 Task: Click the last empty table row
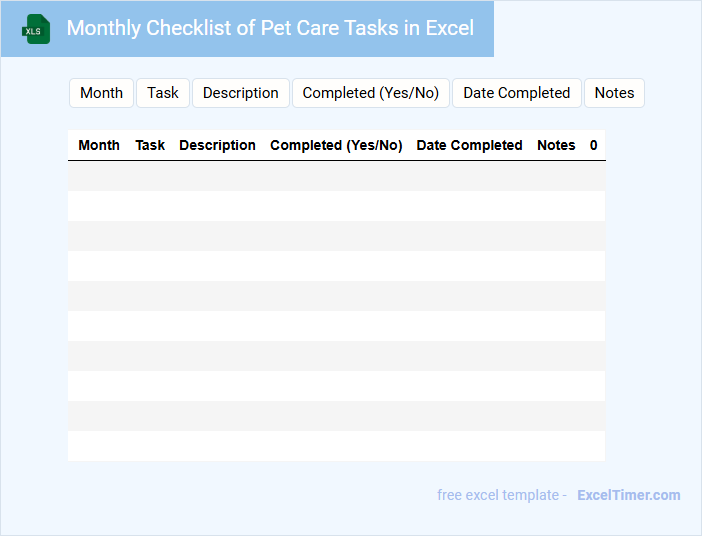pos(336,446)
